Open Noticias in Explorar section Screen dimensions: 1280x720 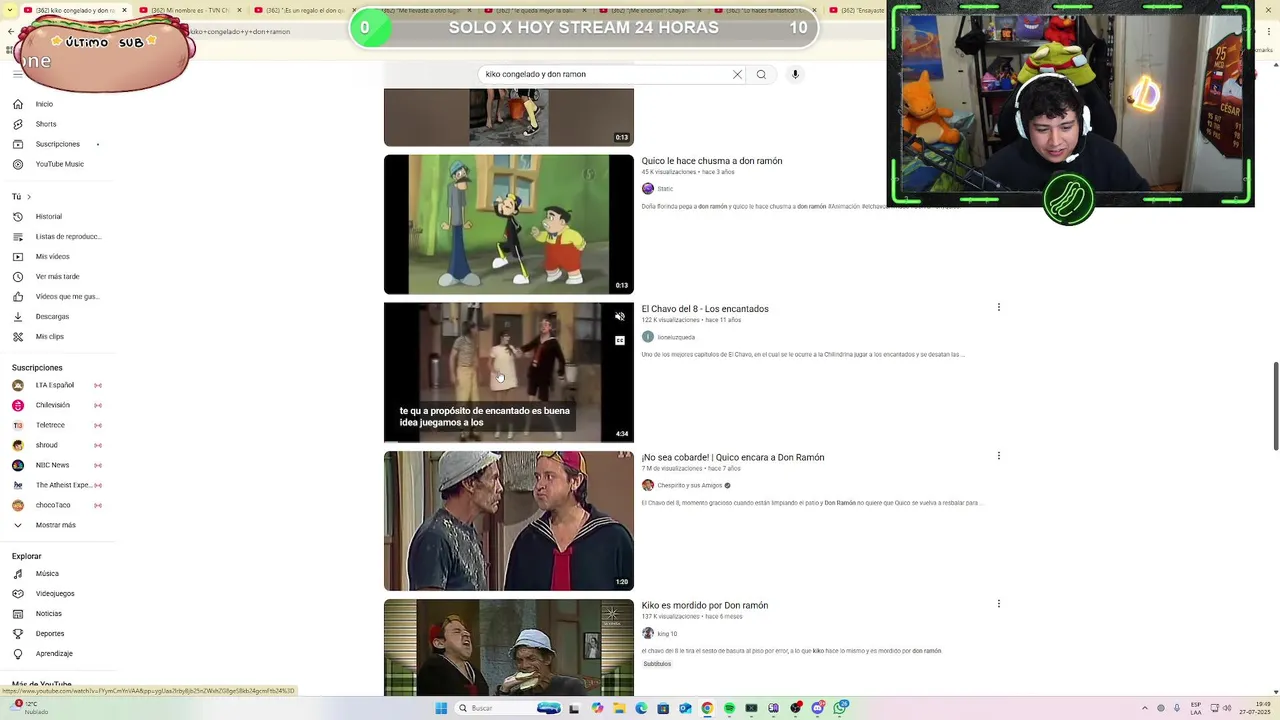48,613
